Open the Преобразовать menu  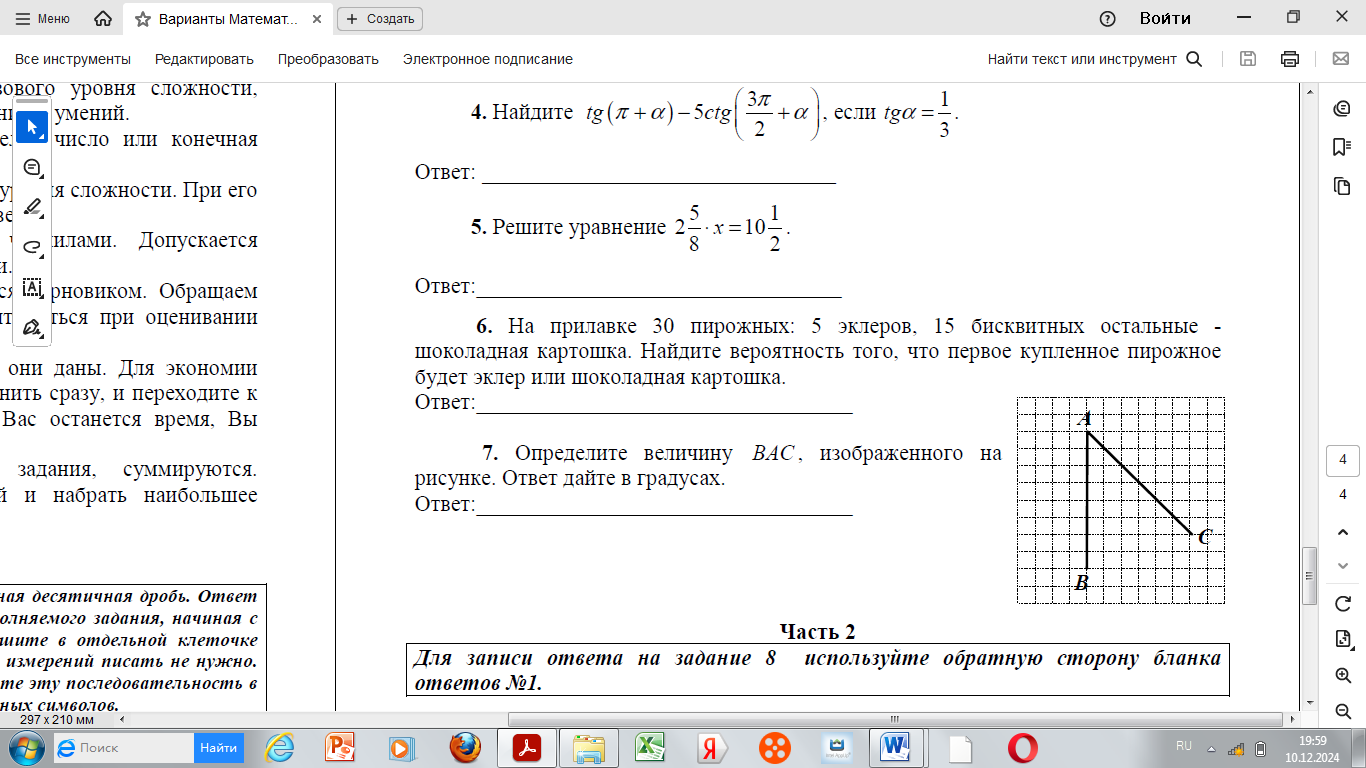click(328, 59)
